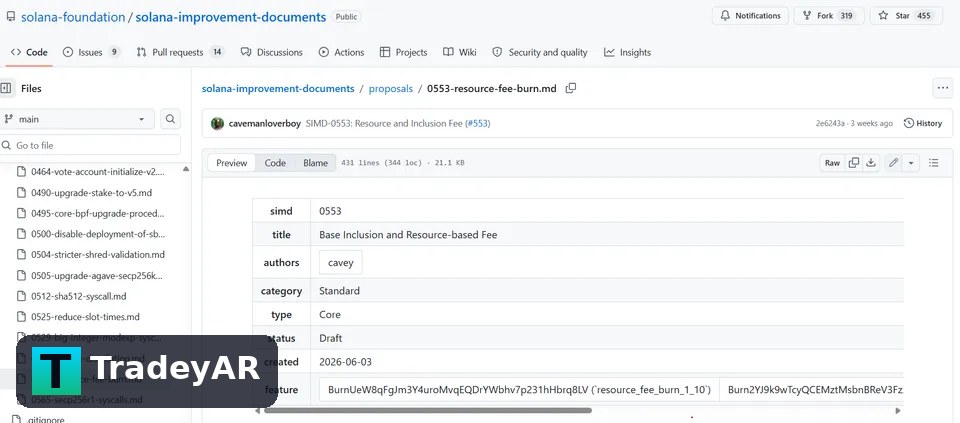Click the horizontal table scrollbar
This screenshot has height=423, width=960.
point(427,411)
